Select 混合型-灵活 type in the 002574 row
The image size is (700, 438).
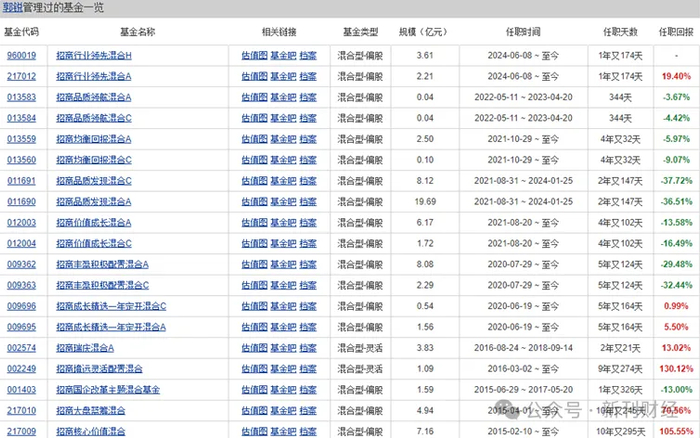(x=360, y=348)
